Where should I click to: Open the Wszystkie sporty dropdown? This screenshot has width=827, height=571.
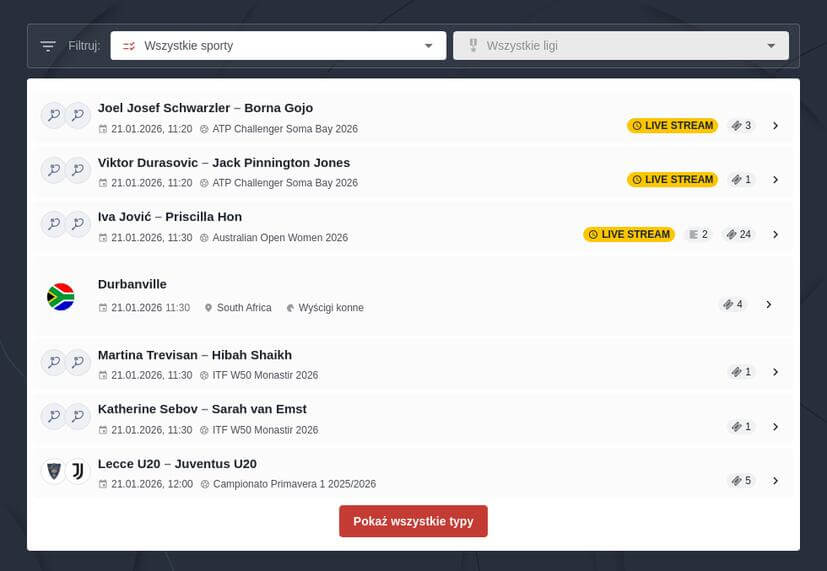278,46
